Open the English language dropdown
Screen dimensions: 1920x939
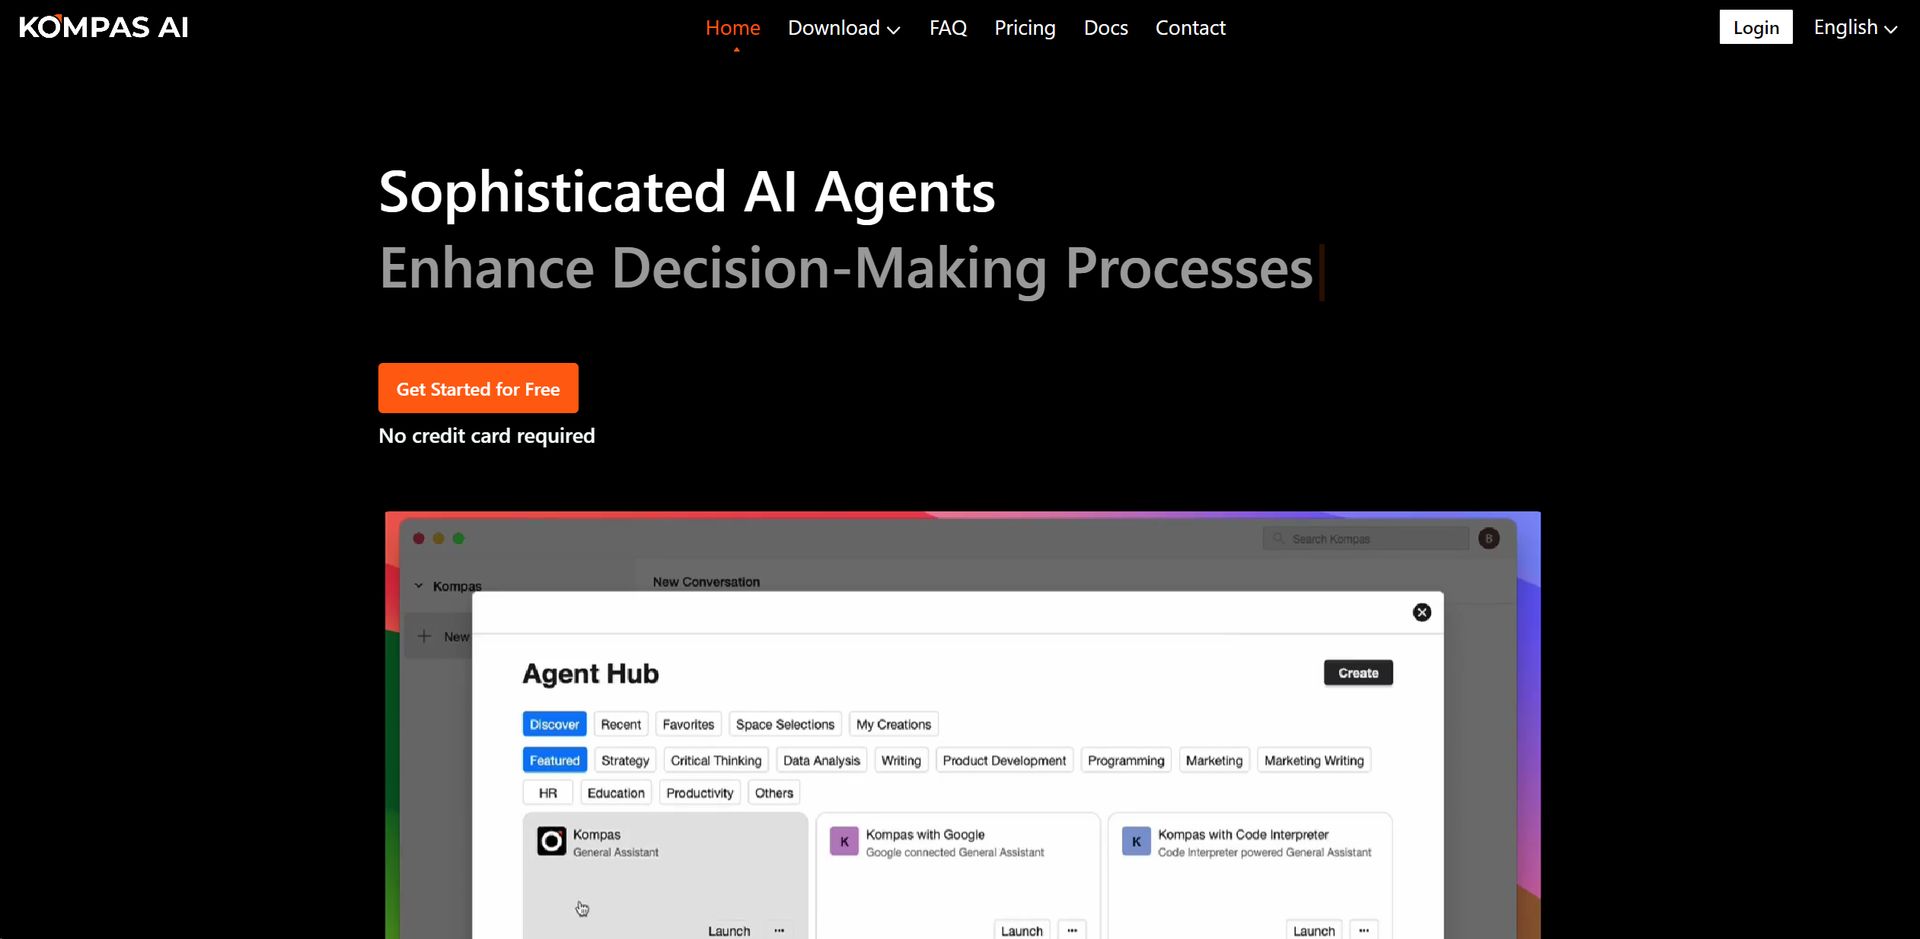(x=1854, y=27)
